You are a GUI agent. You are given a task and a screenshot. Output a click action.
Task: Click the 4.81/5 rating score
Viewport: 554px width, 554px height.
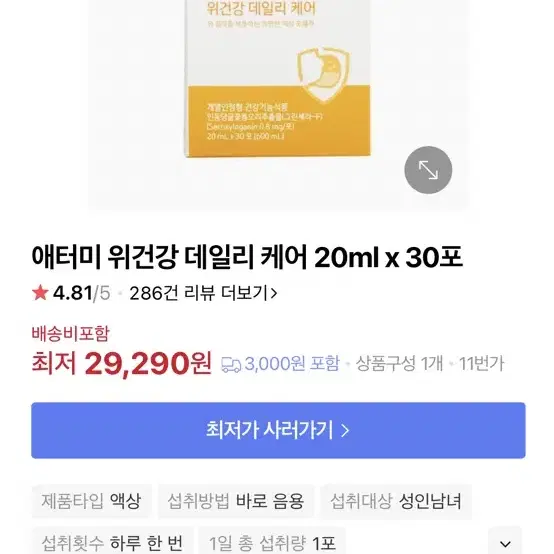click(x=81, y=293)
